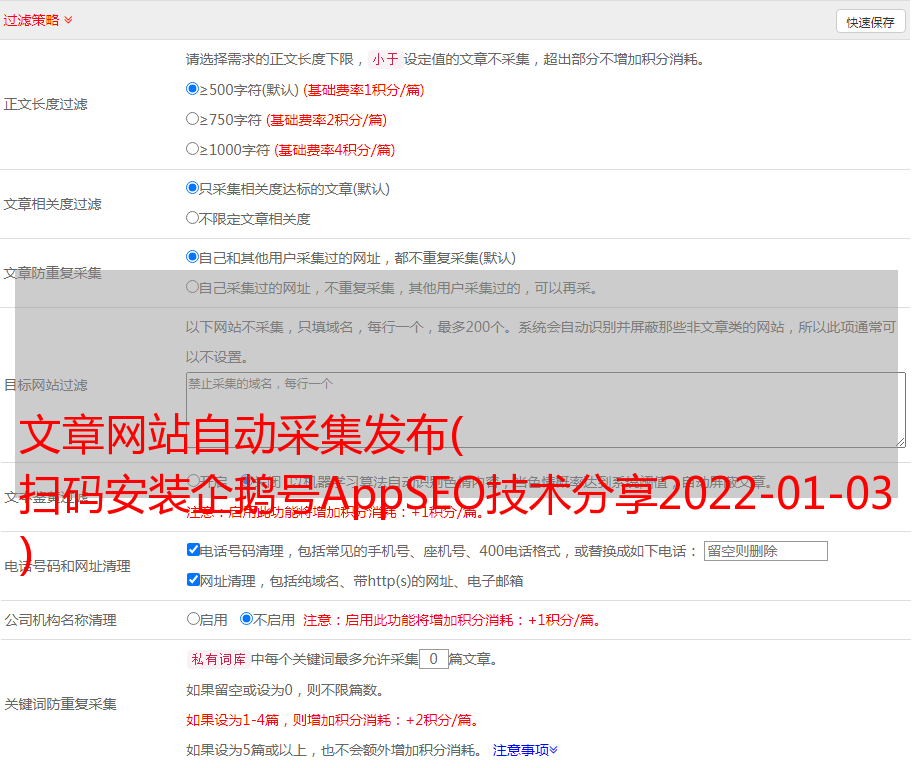Image resolution: width=912 pixels, height=768 pixels.
Task: Select 不启用 for company name cleaning
Action: pos(246,619)
